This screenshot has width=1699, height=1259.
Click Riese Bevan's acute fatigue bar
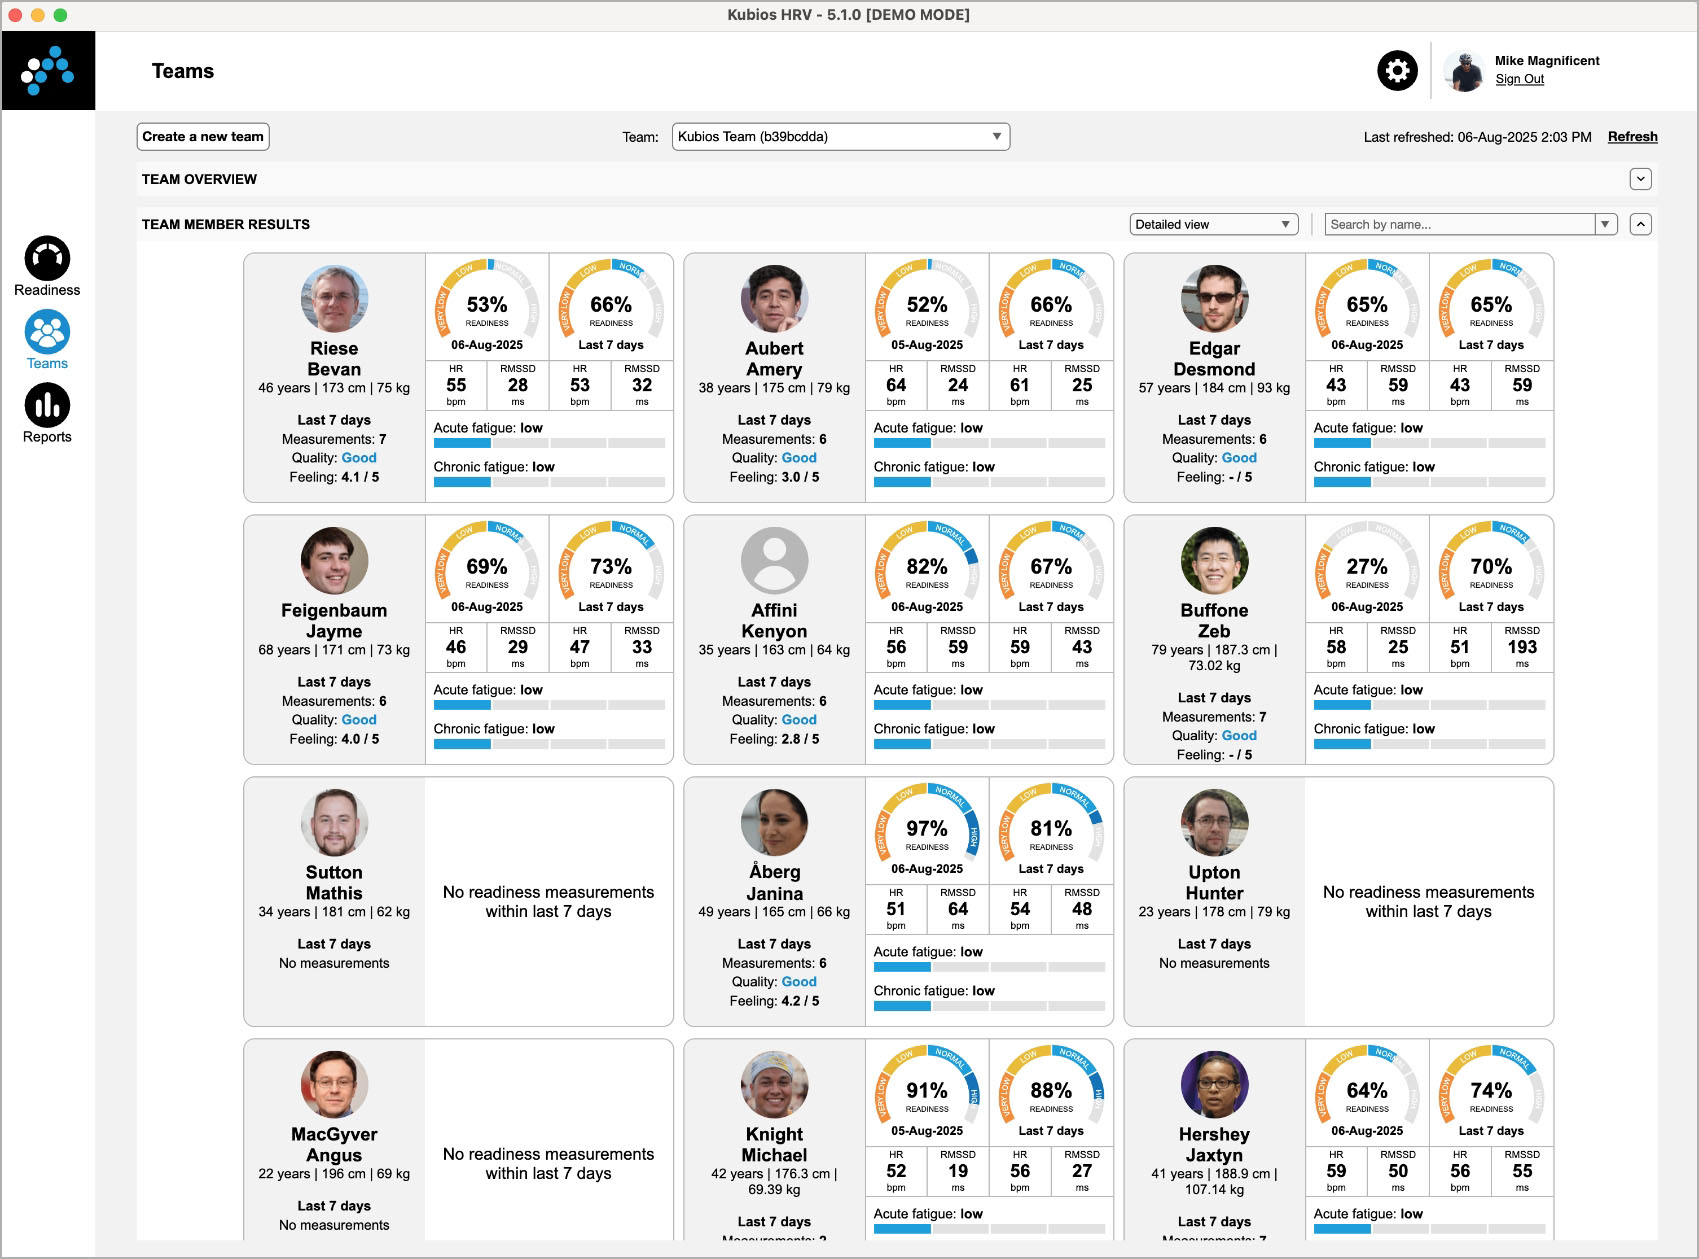[549, 443]
